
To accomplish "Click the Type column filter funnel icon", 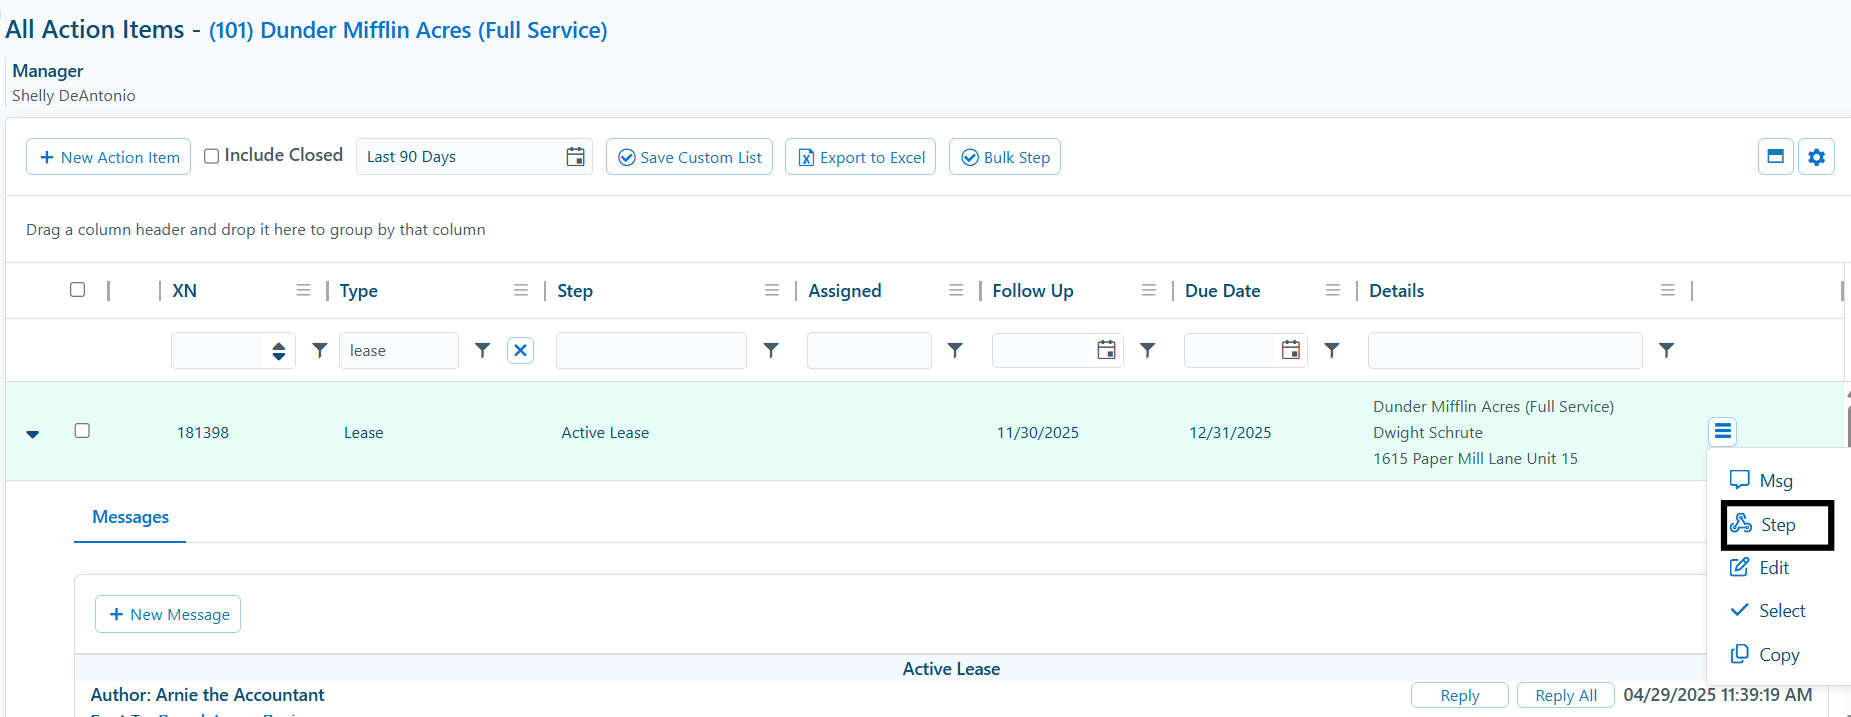I will 483,350.
